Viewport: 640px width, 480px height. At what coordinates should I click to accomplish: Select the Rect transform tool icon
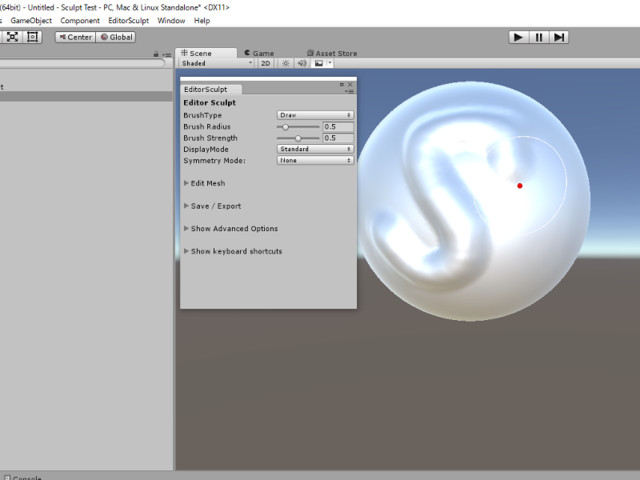point(32,37)
